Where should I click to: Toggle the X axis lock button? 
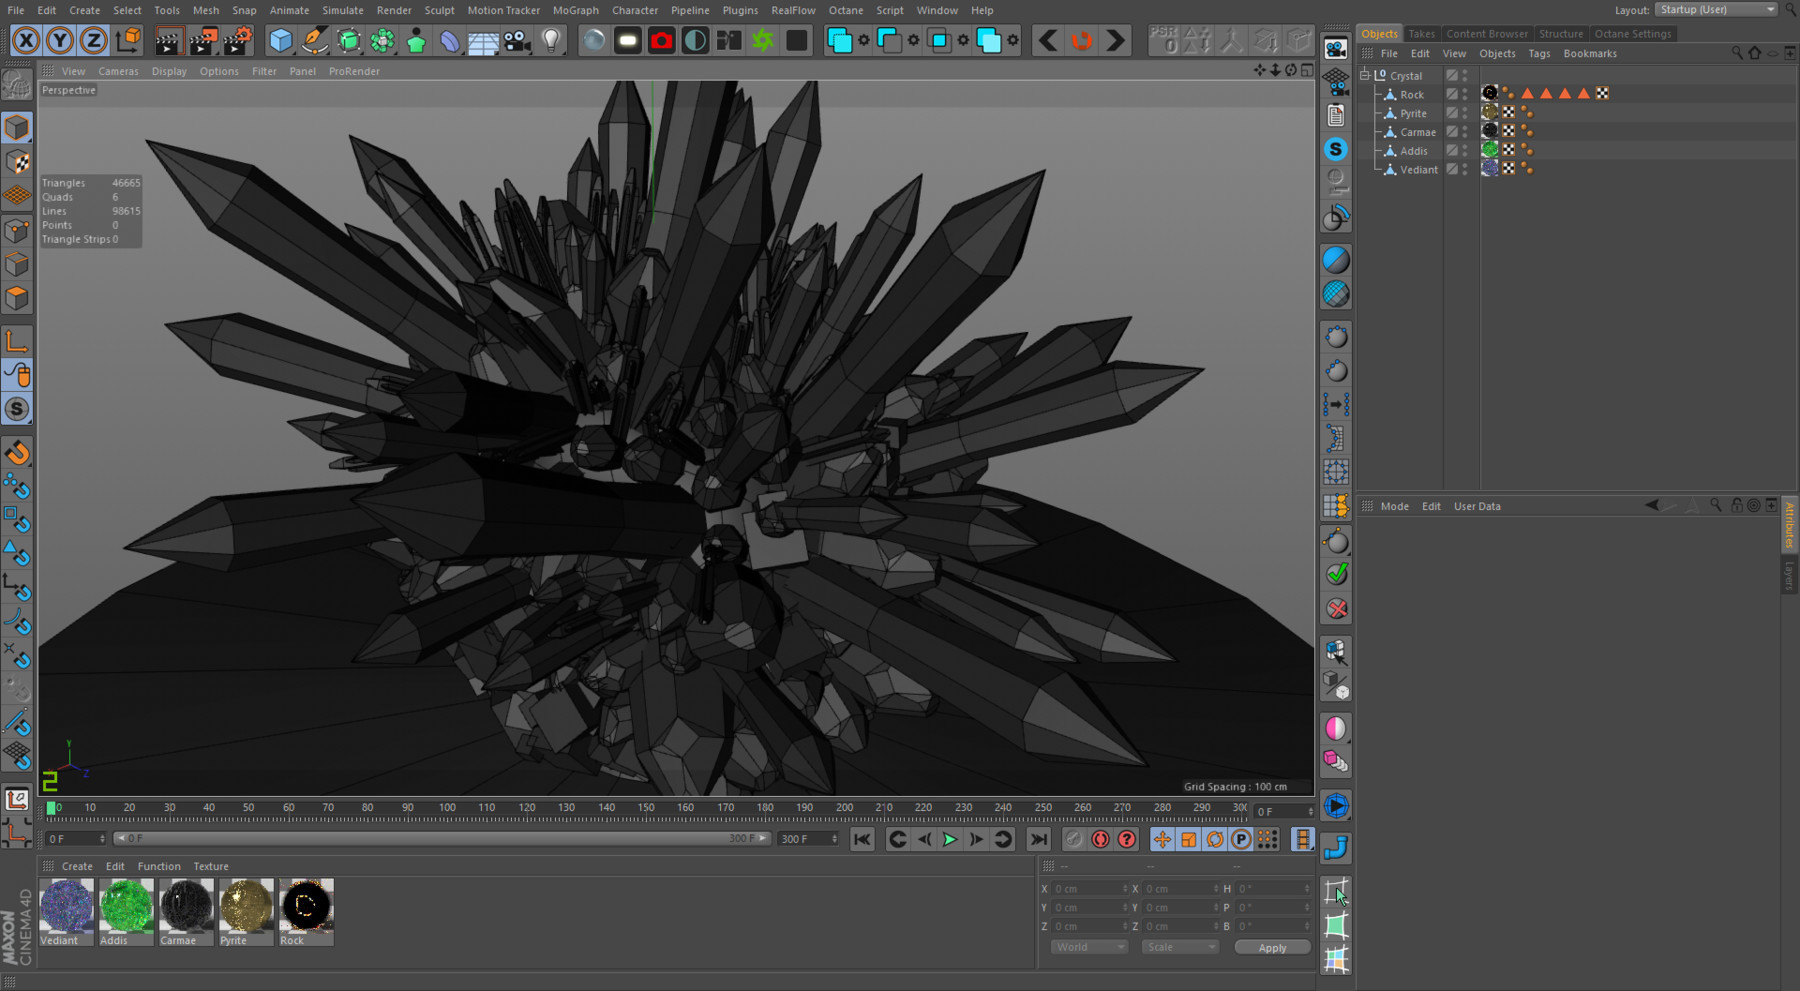[x=25, y=40]
